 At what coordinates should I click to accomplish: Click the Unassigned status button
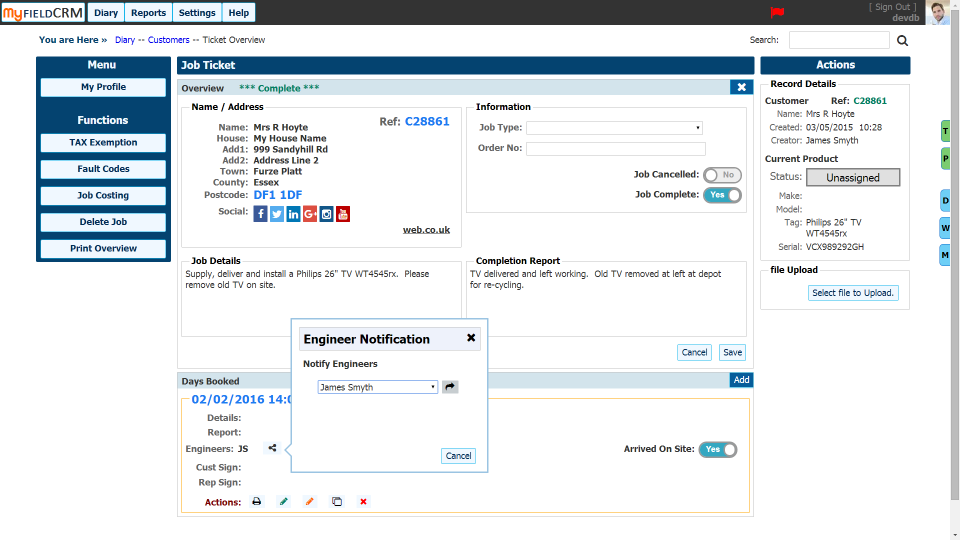[853, 178]
